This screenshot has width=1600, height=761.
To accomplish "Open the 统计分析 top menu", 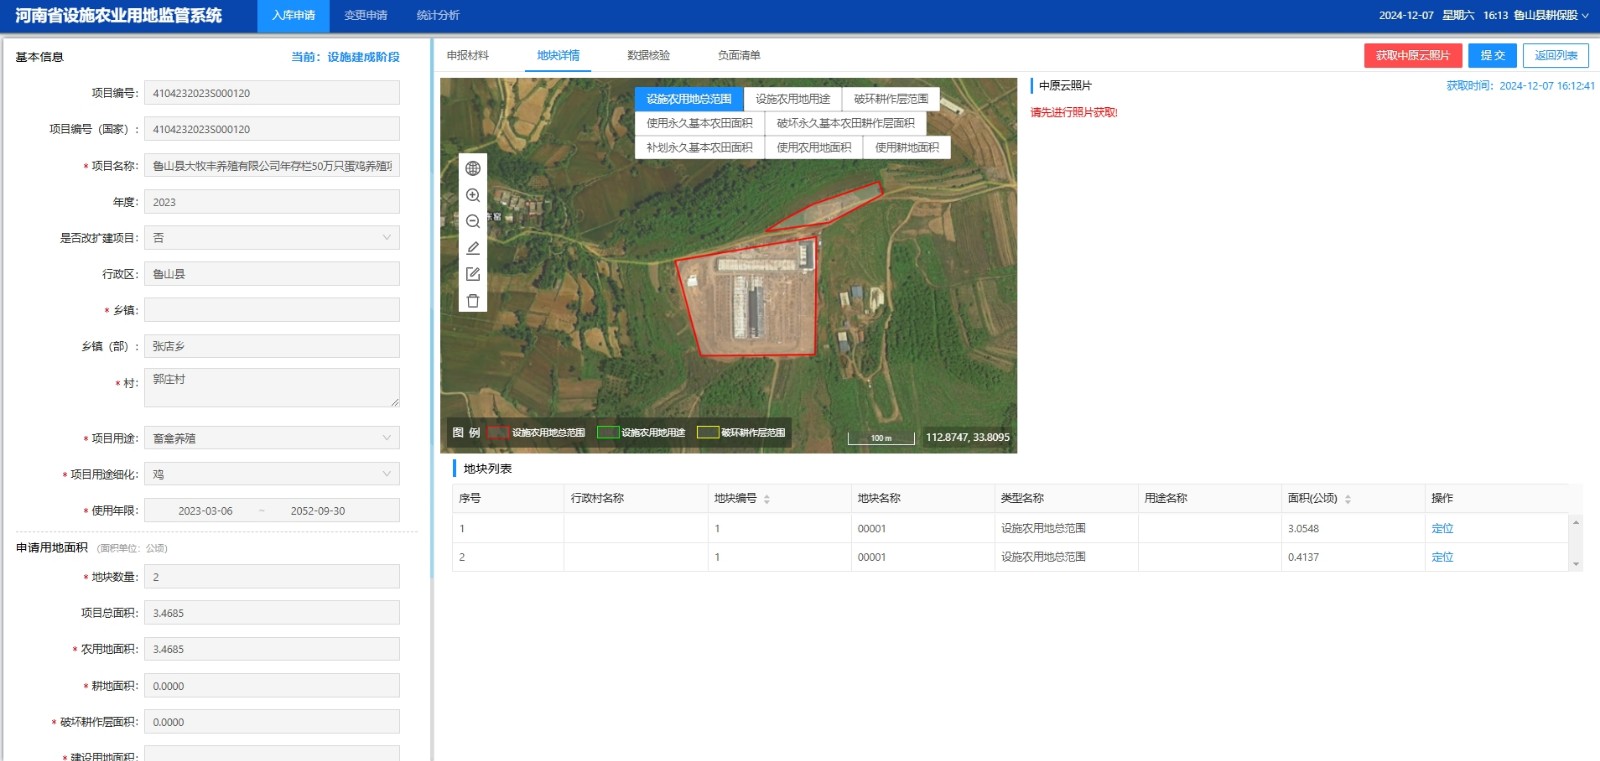I will pos(438,16).
